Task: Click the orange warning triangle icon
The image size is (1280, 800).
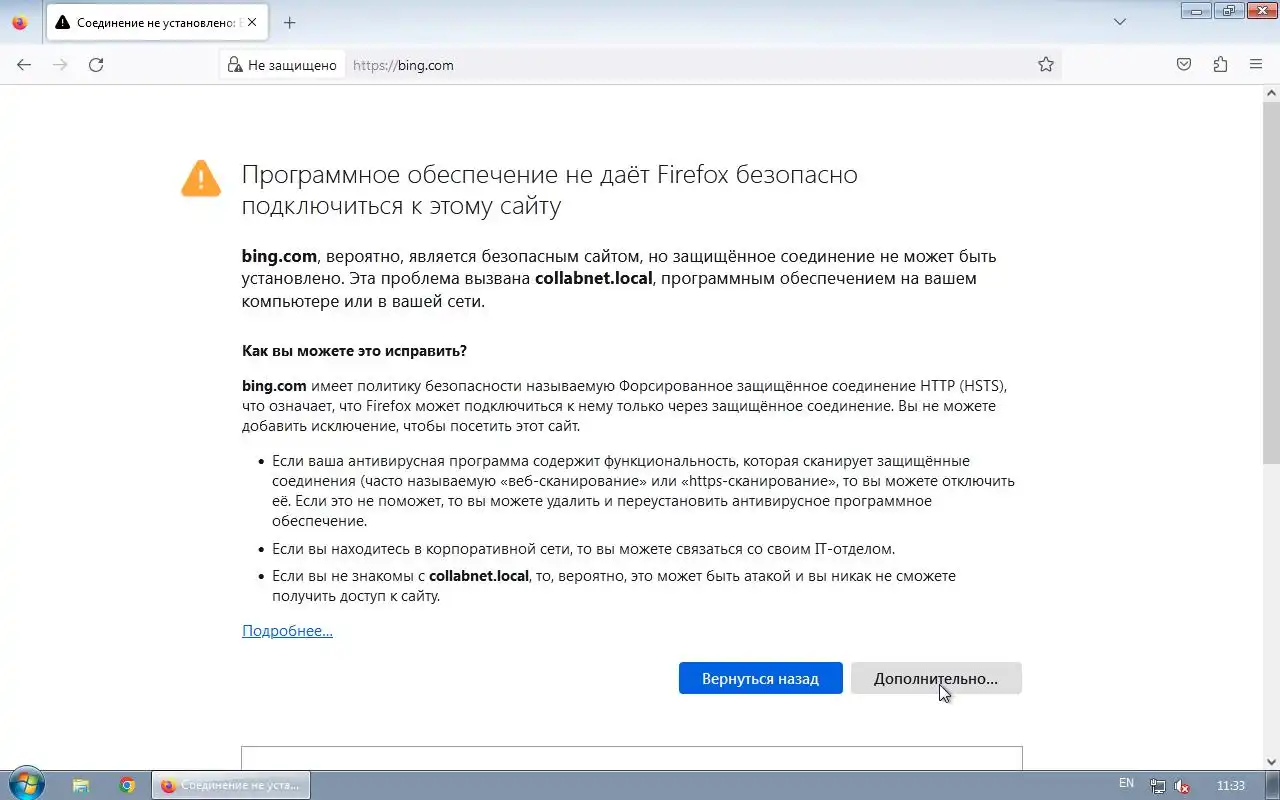Action: tap(201, 179)
